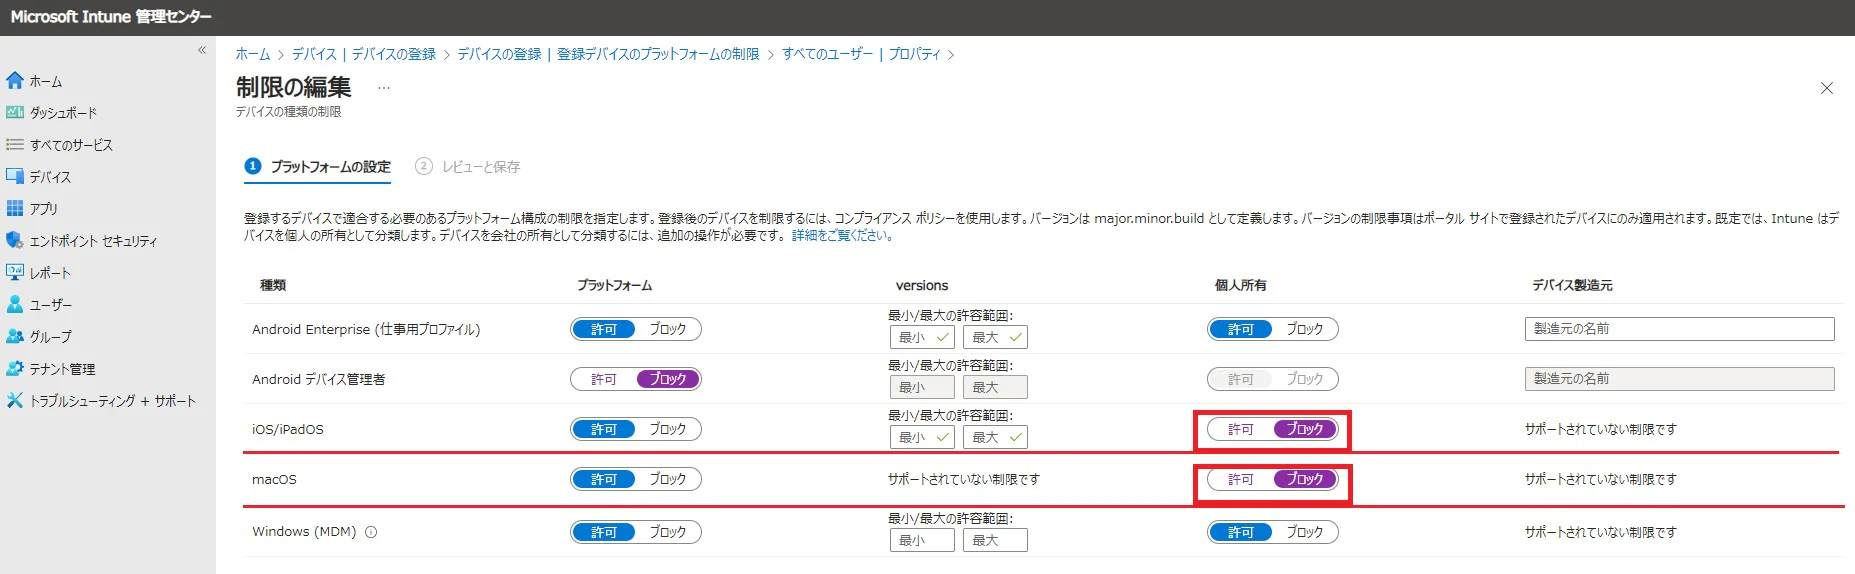The image size is (1855, 574).
Task: Open the more options ellipsis beside 制限の編集
Action: pyautogui.click(x=384, y=88)
